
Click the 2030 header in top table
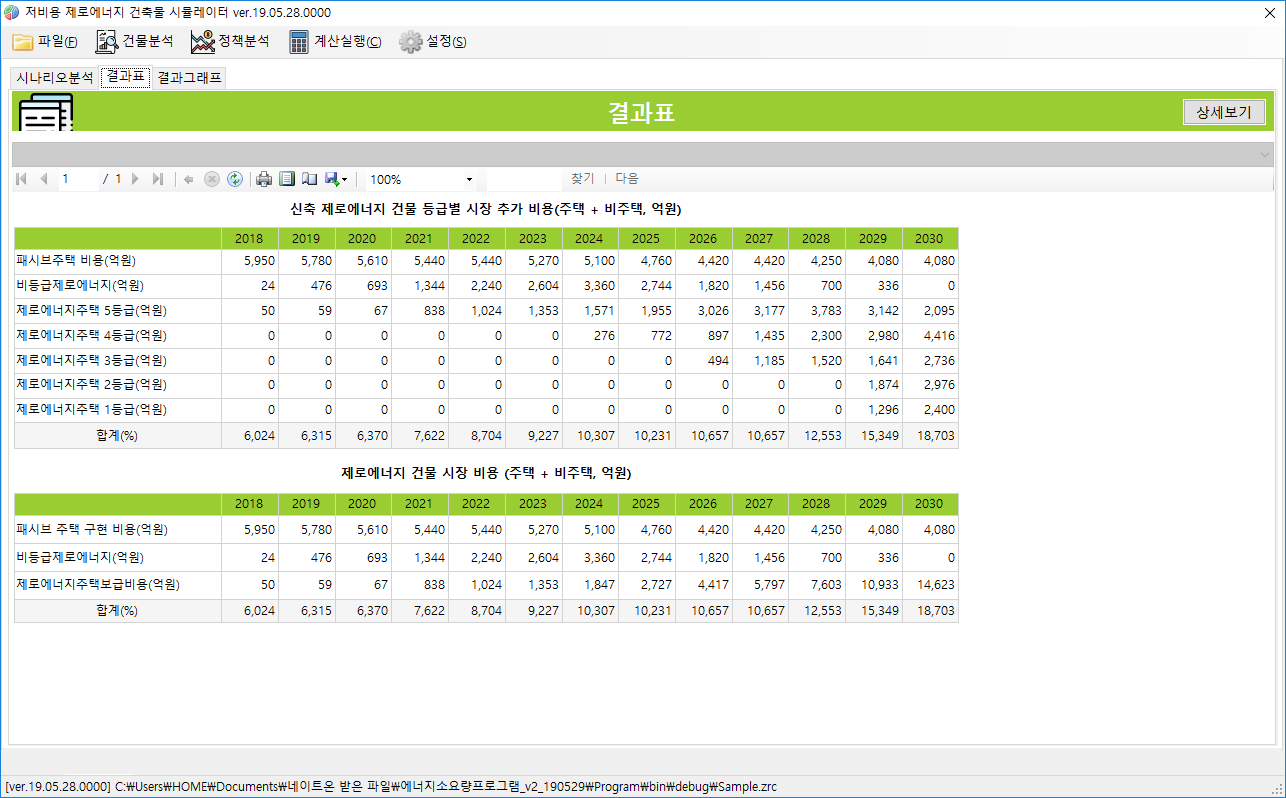click(x=929, y=238)
